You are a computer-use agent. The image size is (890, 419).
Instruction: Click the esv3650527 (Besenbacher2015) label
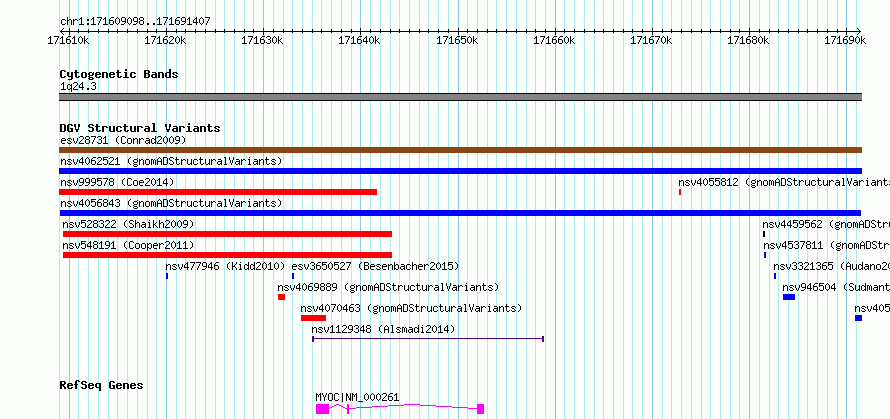click(375, 266)
